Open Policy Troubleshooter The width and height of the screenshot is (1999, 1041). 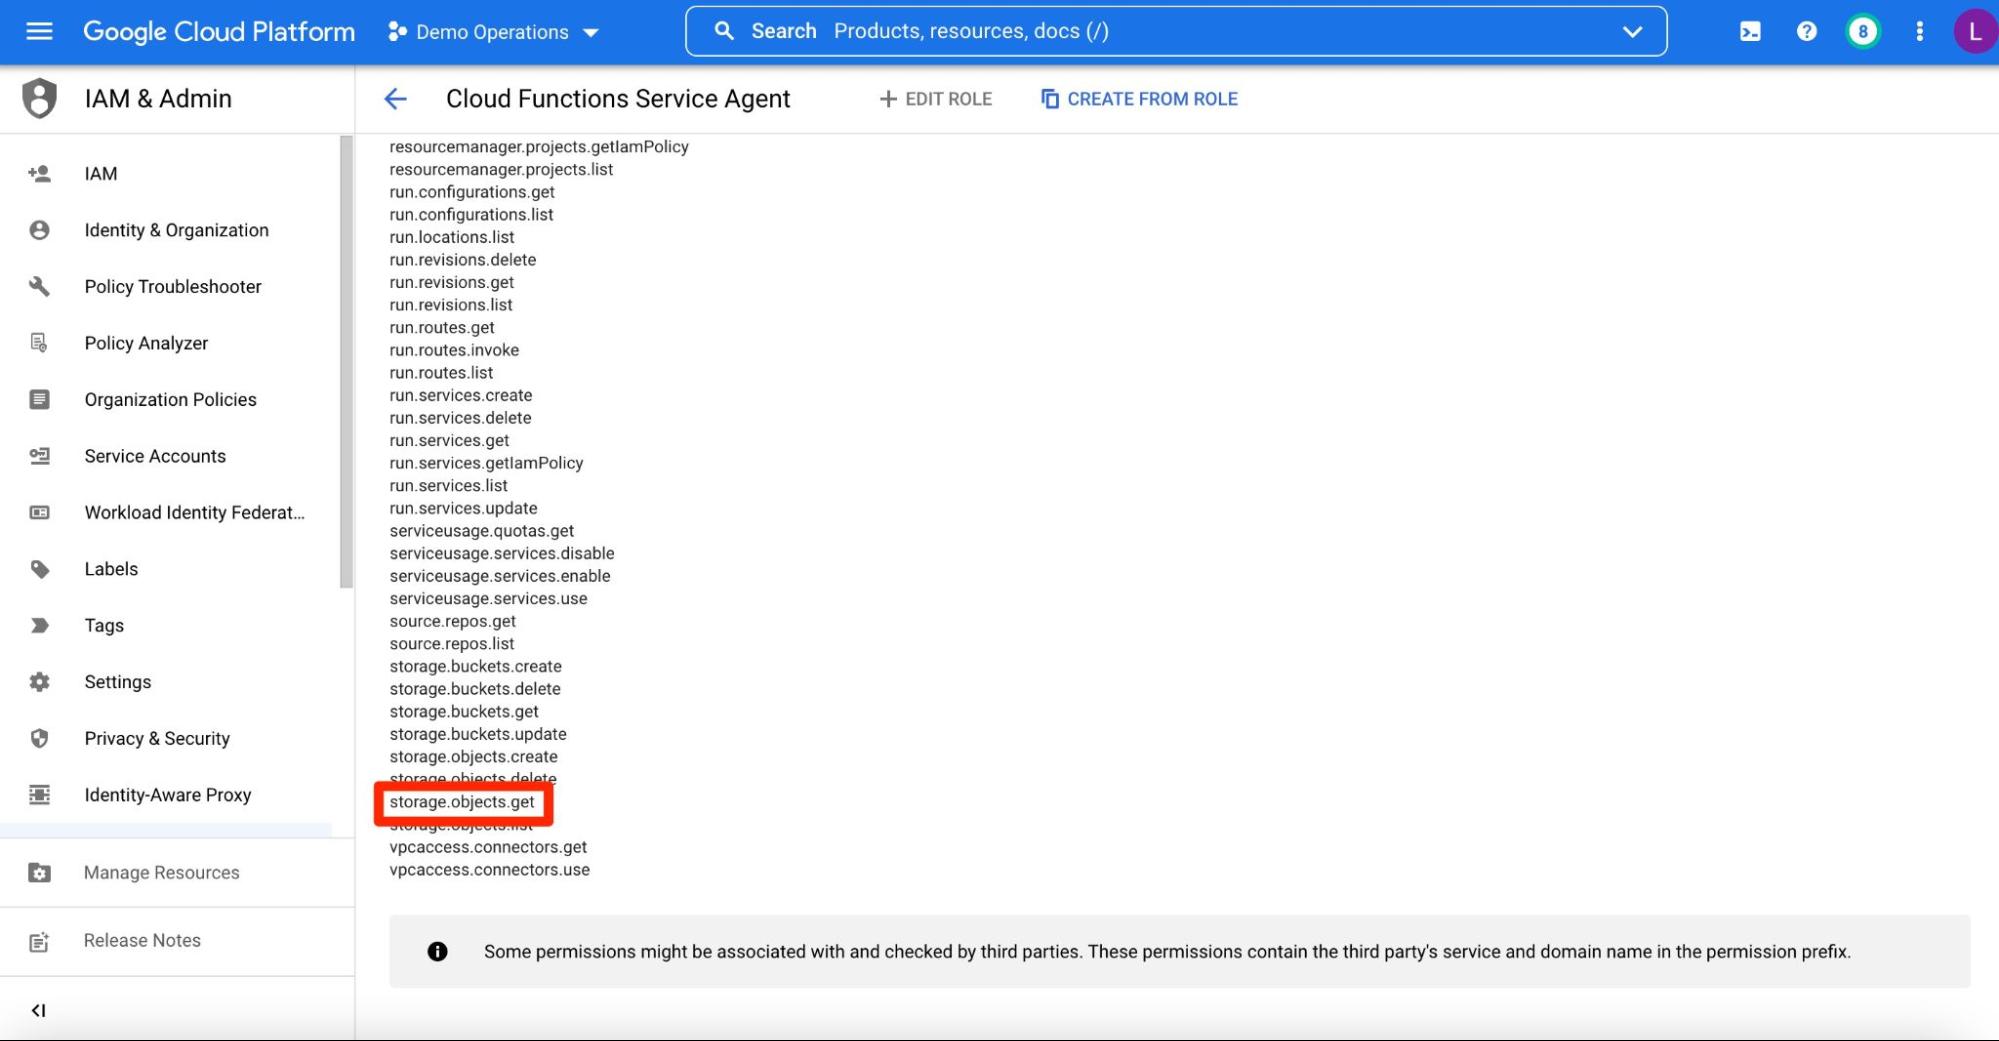[173, 287]
